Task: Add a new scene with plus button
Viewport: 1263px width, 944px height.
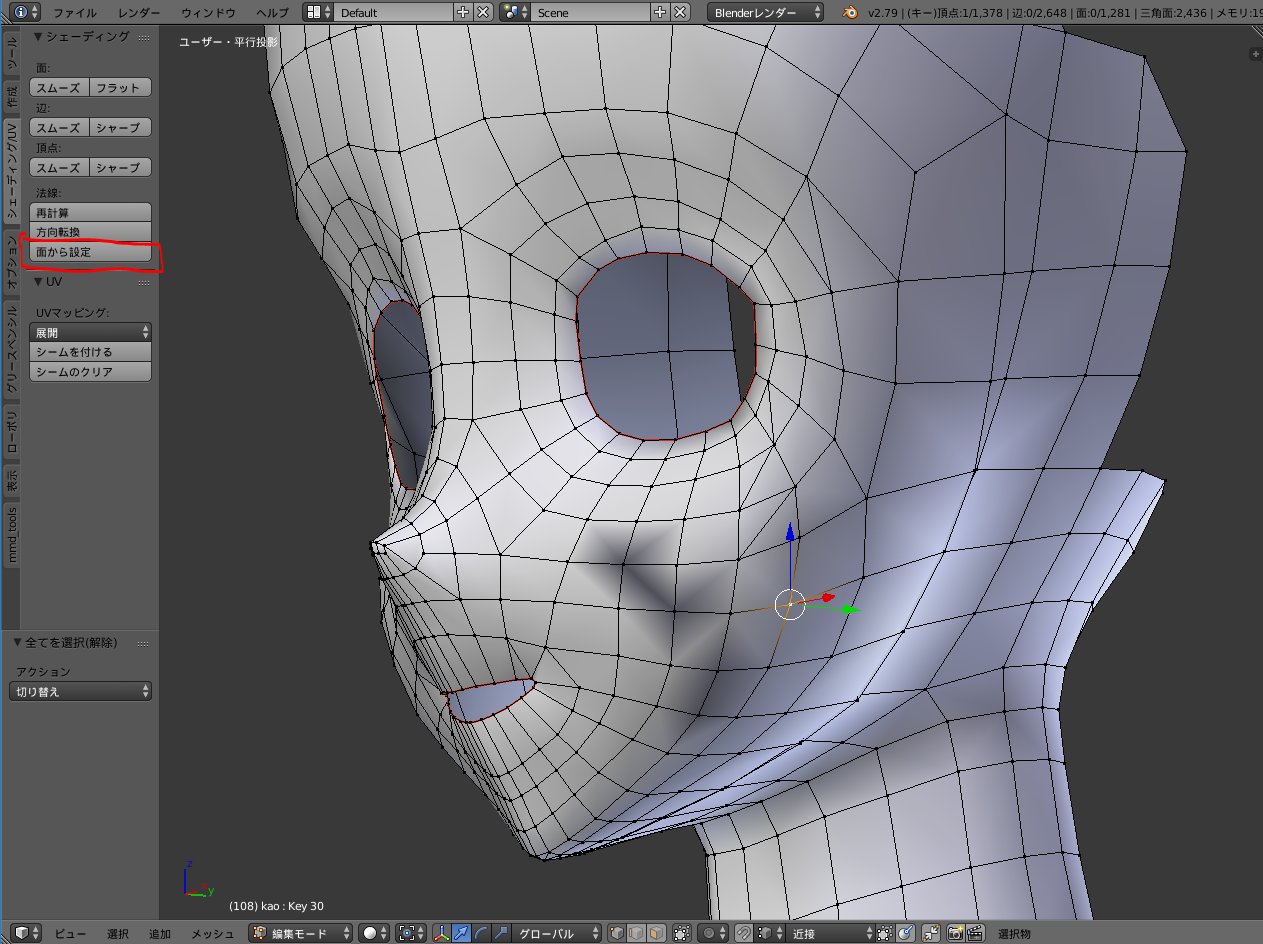Action: [660, 12]
